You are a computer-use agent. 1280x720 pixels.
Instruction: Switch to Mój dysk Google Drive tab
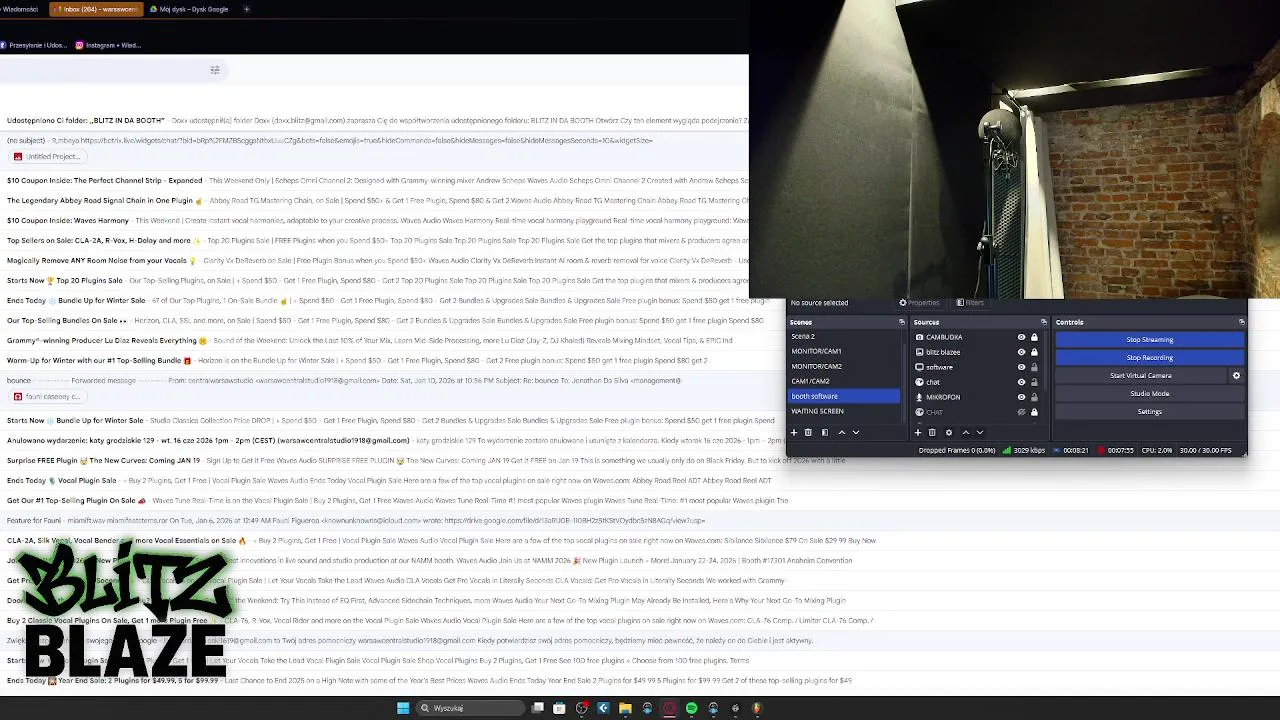point(190,9)
